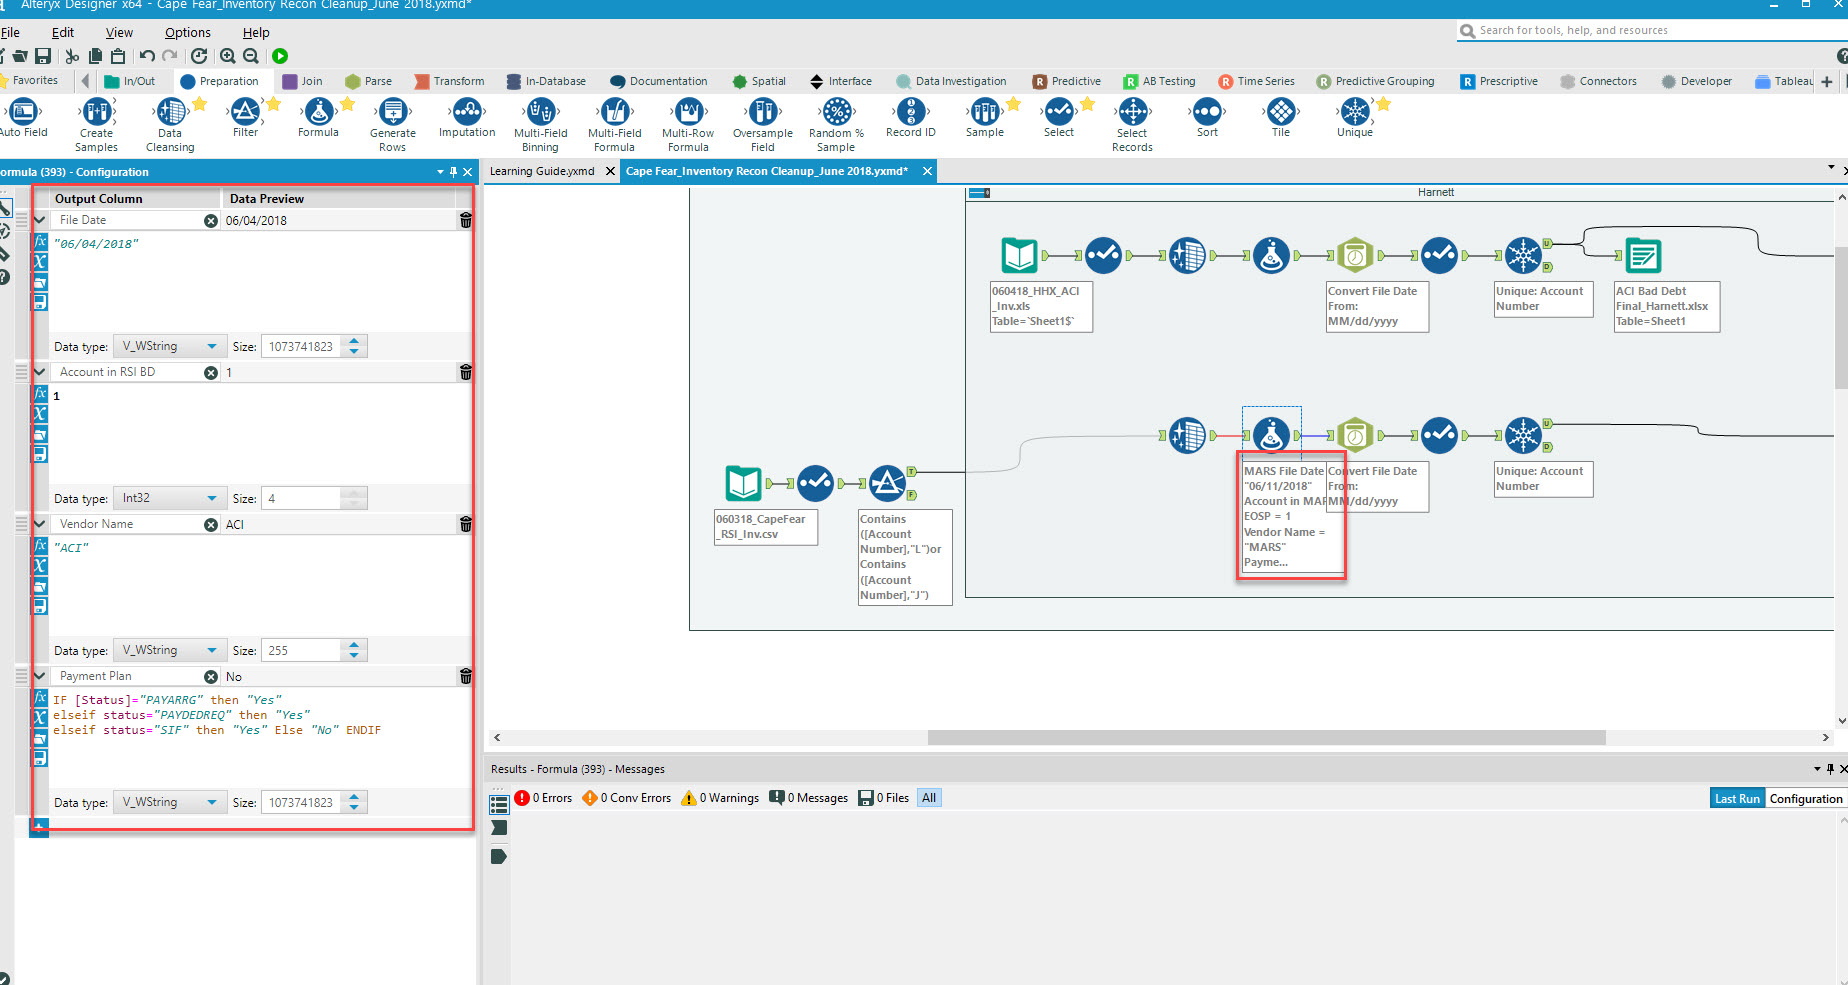Viewport: 1848px width, 985px height.
Task: Switch results view to Configuration
Action: pos(1806,798)
